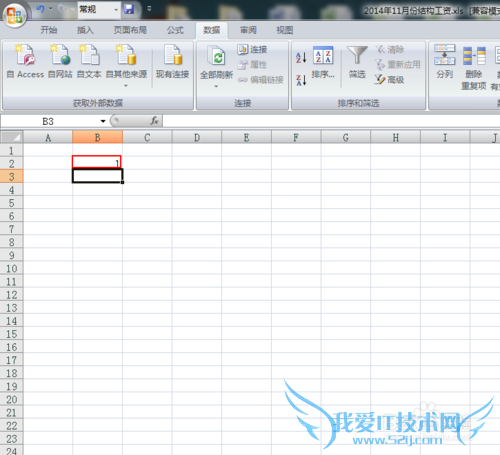Click the 编辑链接 button
This screenshot has width=500, height=455.
click(260, 80)
